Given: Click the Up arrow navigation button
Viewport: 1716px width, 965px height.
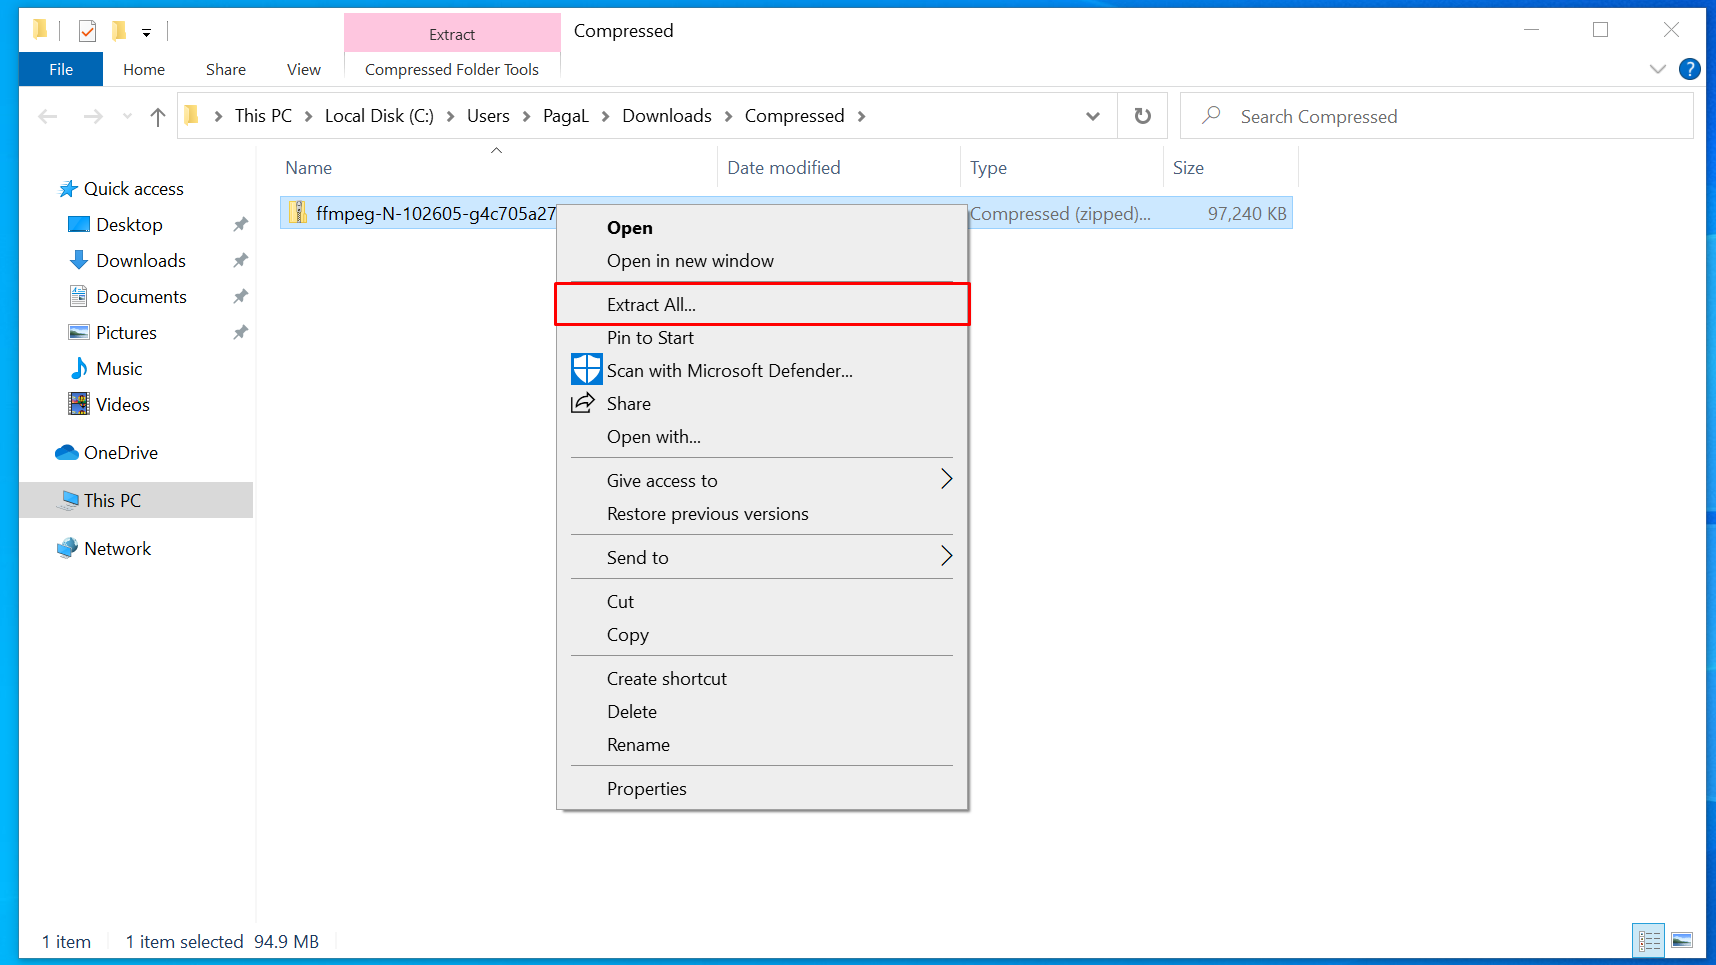Looking at the screenshot, I should coord(158,116).
